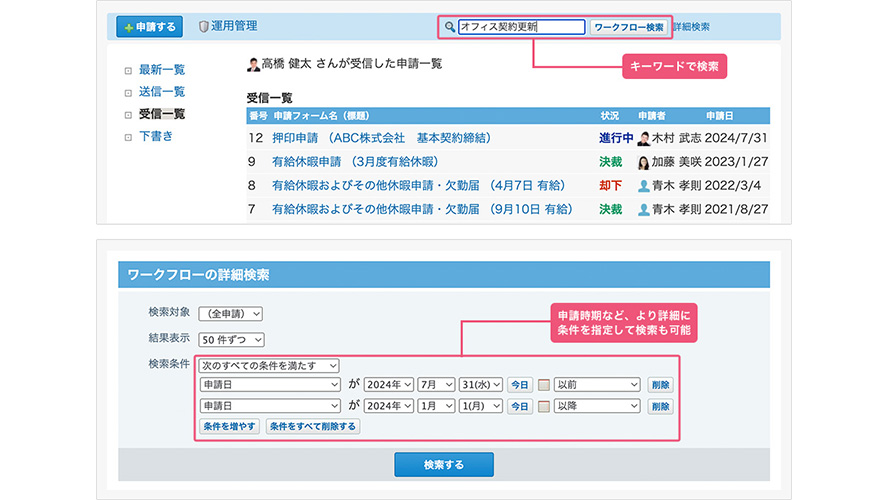Open the 1(月) day dropdown
Image resolution: width=888 pixels, height=500 pixels.
pyautogui.click(x=481, y=406)
